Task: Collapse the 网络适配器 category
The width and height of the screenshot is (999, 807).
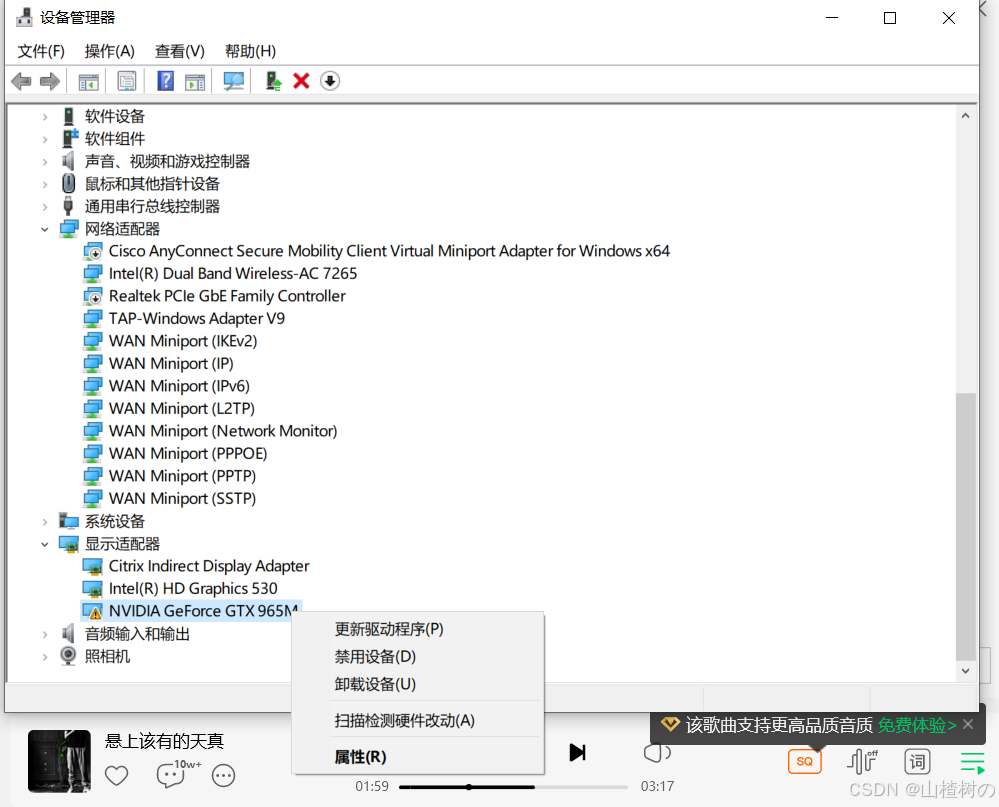Action: click(45, 229)
